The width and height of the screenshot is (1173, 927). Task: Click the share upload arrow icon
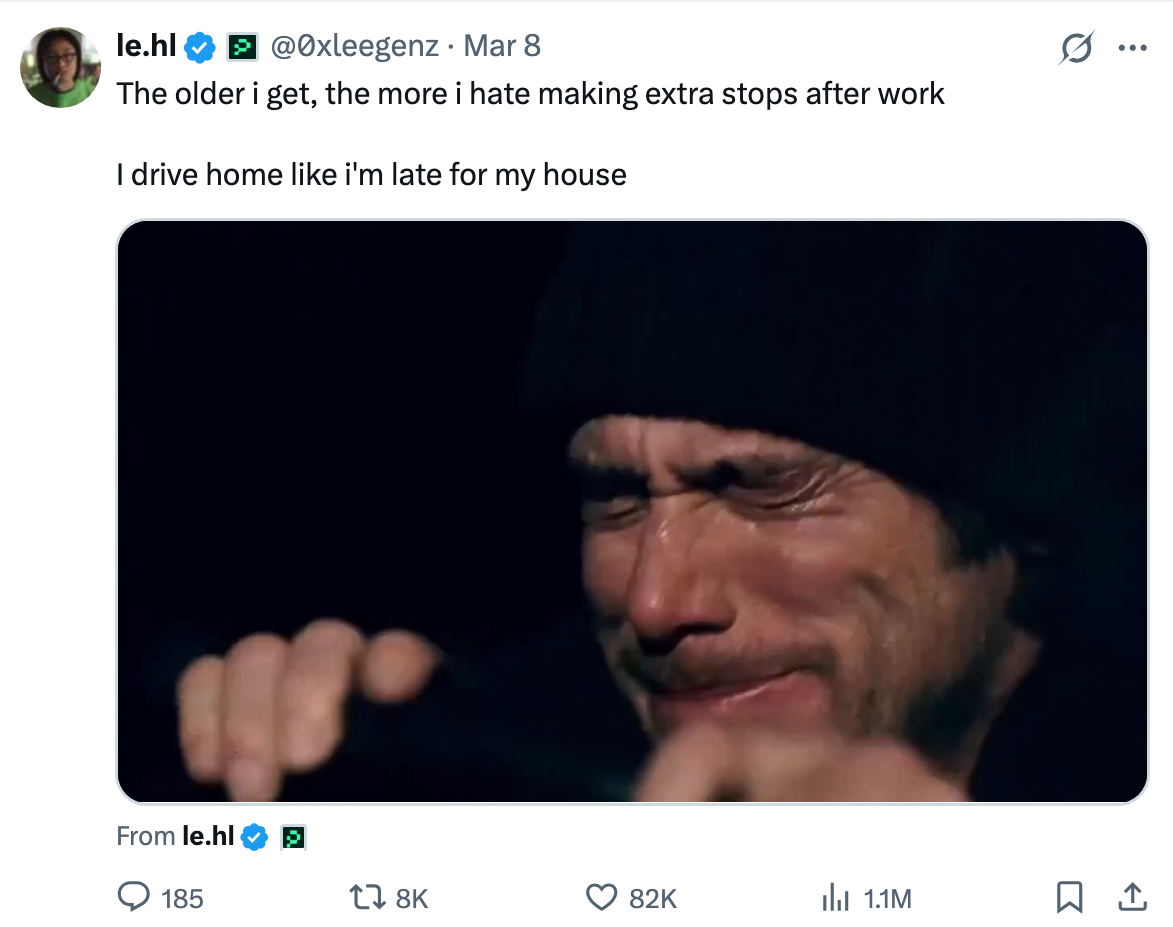click(x=1133, y=898)
